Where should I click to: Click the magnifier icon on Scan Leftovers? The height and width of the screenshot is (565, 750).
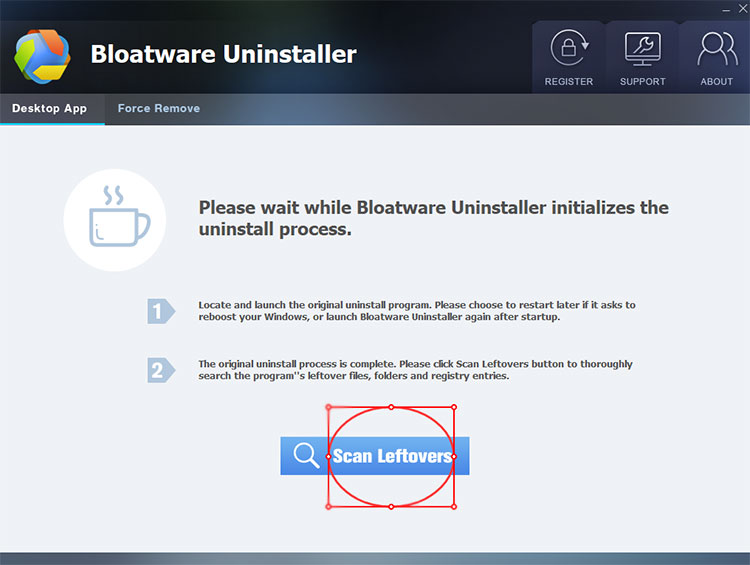coord(306,455)
